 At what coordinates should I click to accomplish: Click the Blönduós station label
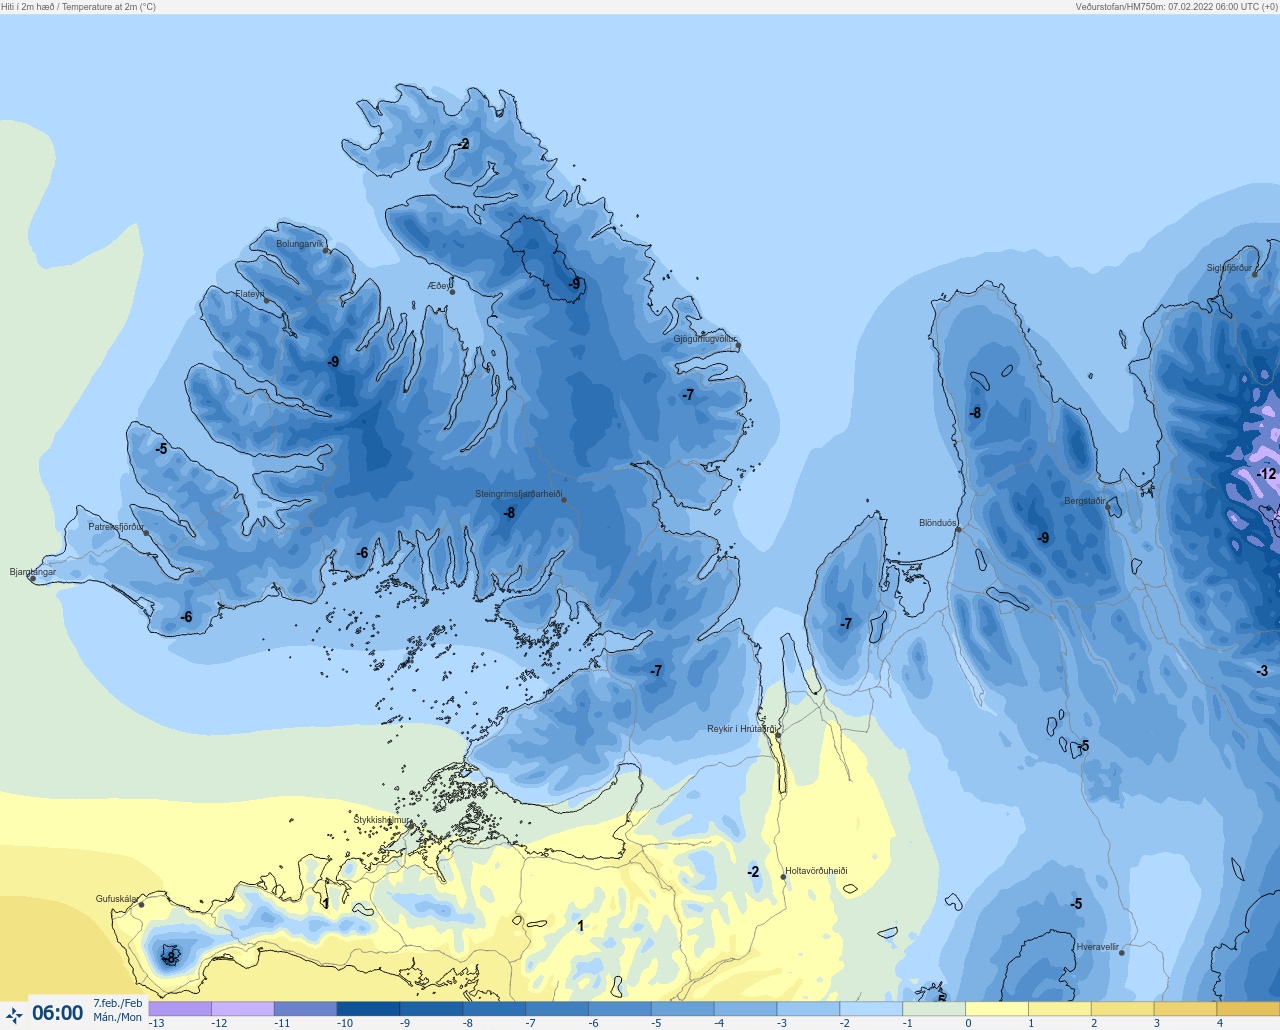937,523
